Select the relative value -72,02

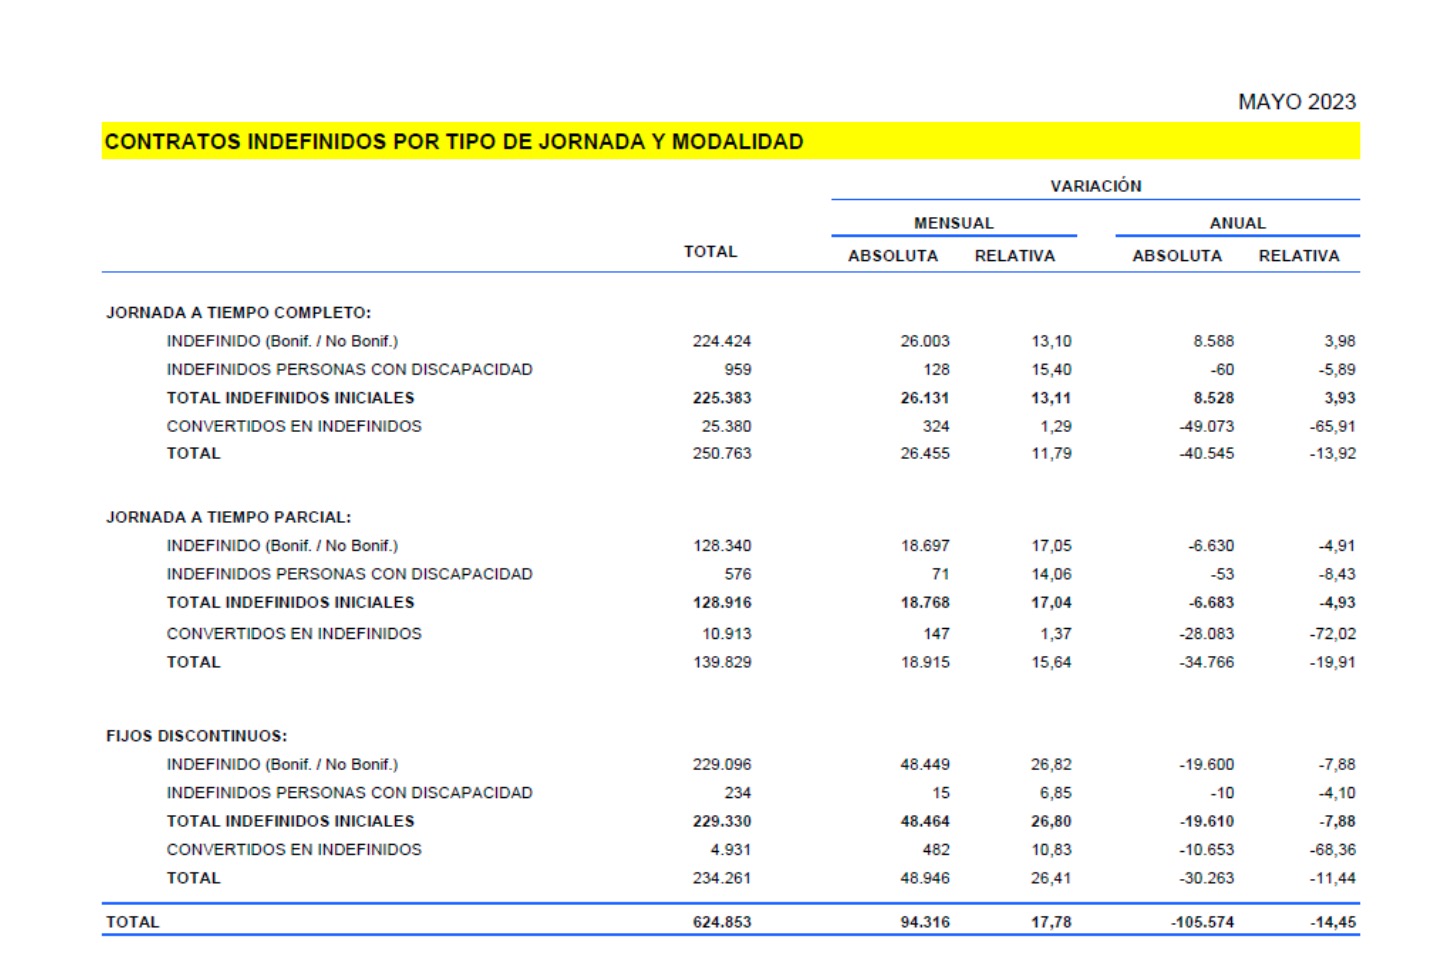(x=1332, y=634)
